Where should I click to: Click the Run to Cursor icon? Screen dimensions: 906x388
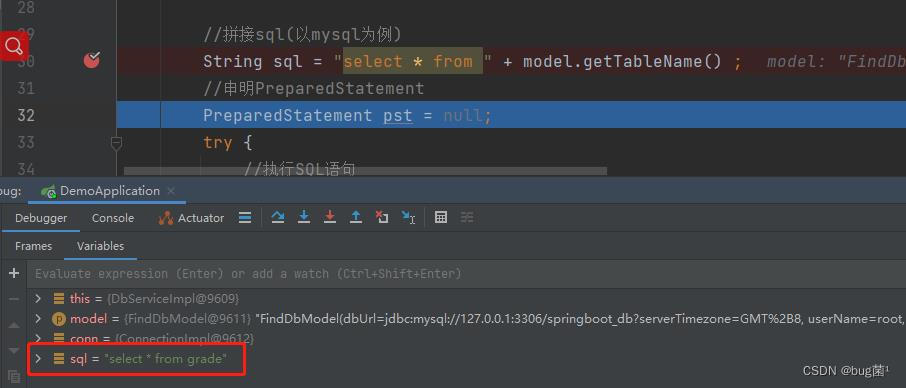click(409, 217)
